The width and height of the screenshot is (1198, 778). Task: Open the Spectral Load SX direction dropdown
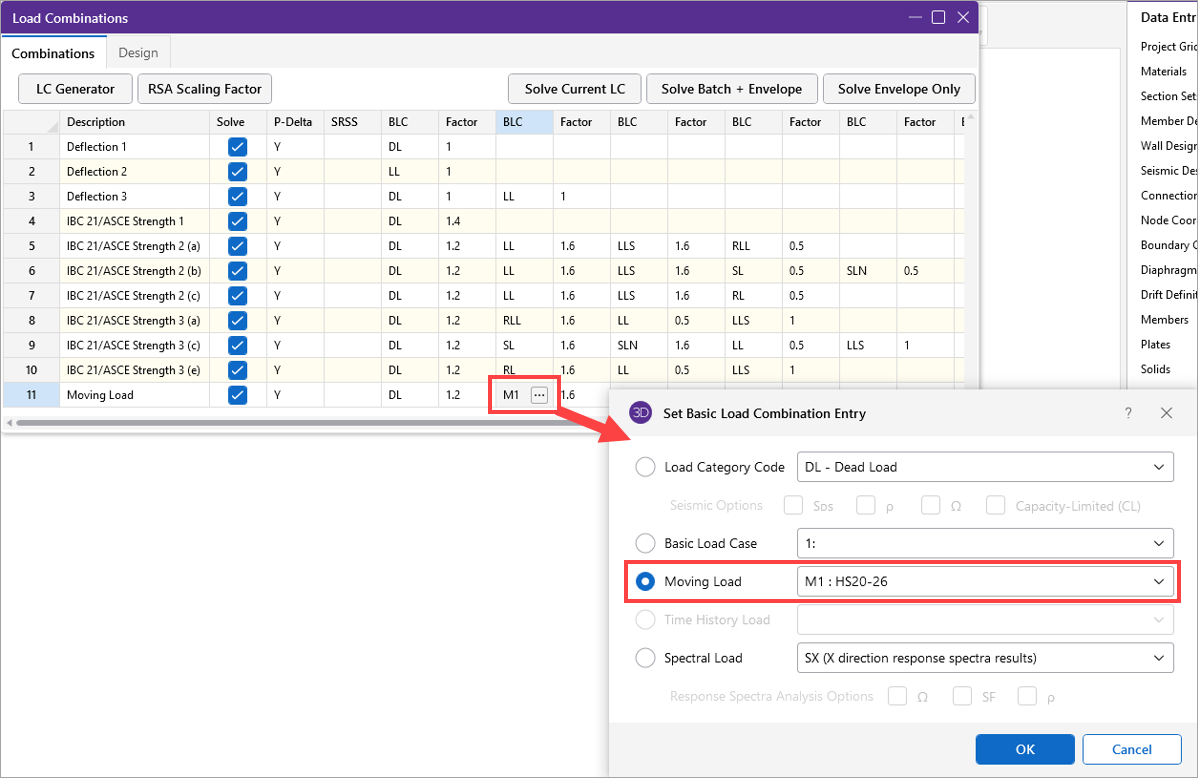click(984, 658)
